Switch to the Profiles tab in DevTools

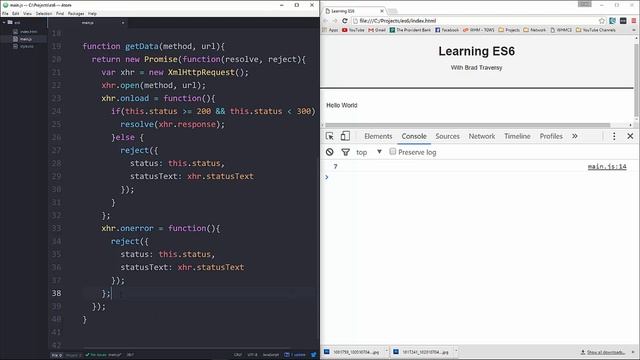pos(551,136)
